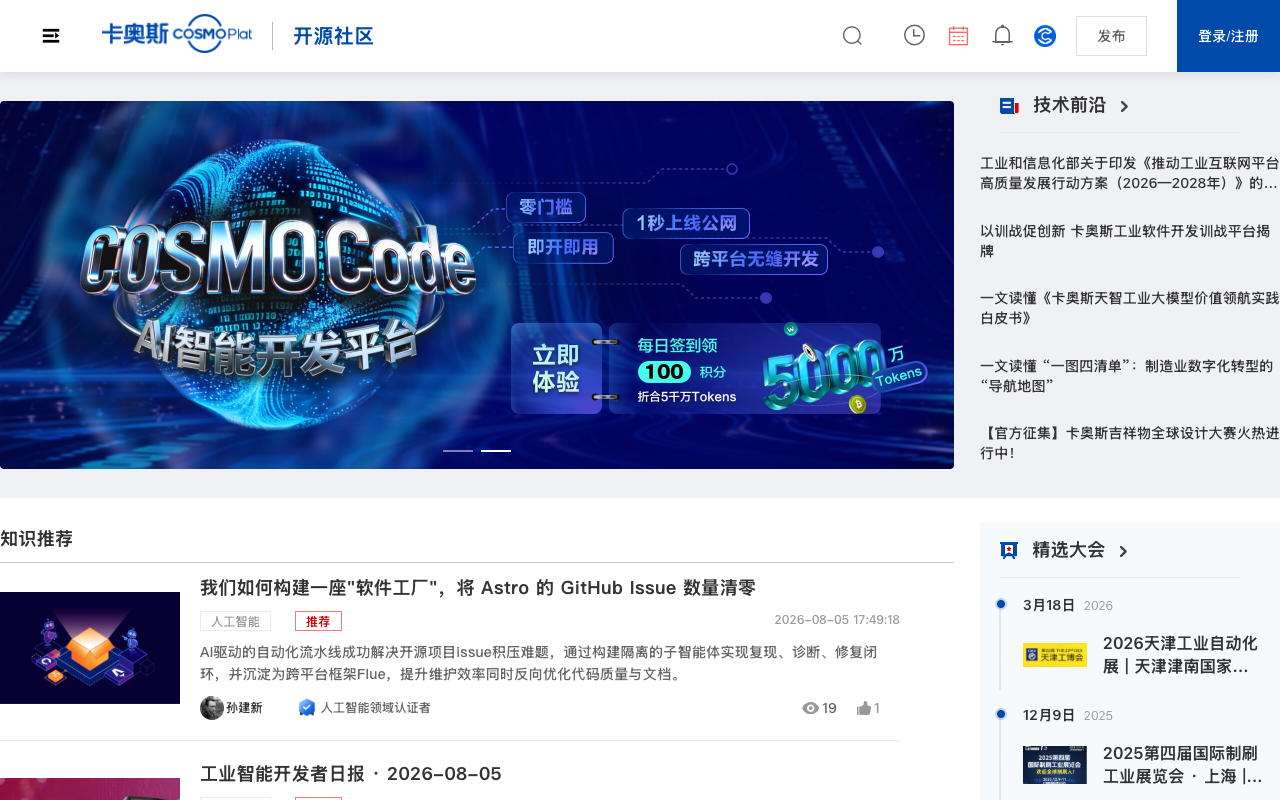Open the red calendar icon
Image resolution: width=1280 pixels, height=800 pixels.
pos(958,36)
